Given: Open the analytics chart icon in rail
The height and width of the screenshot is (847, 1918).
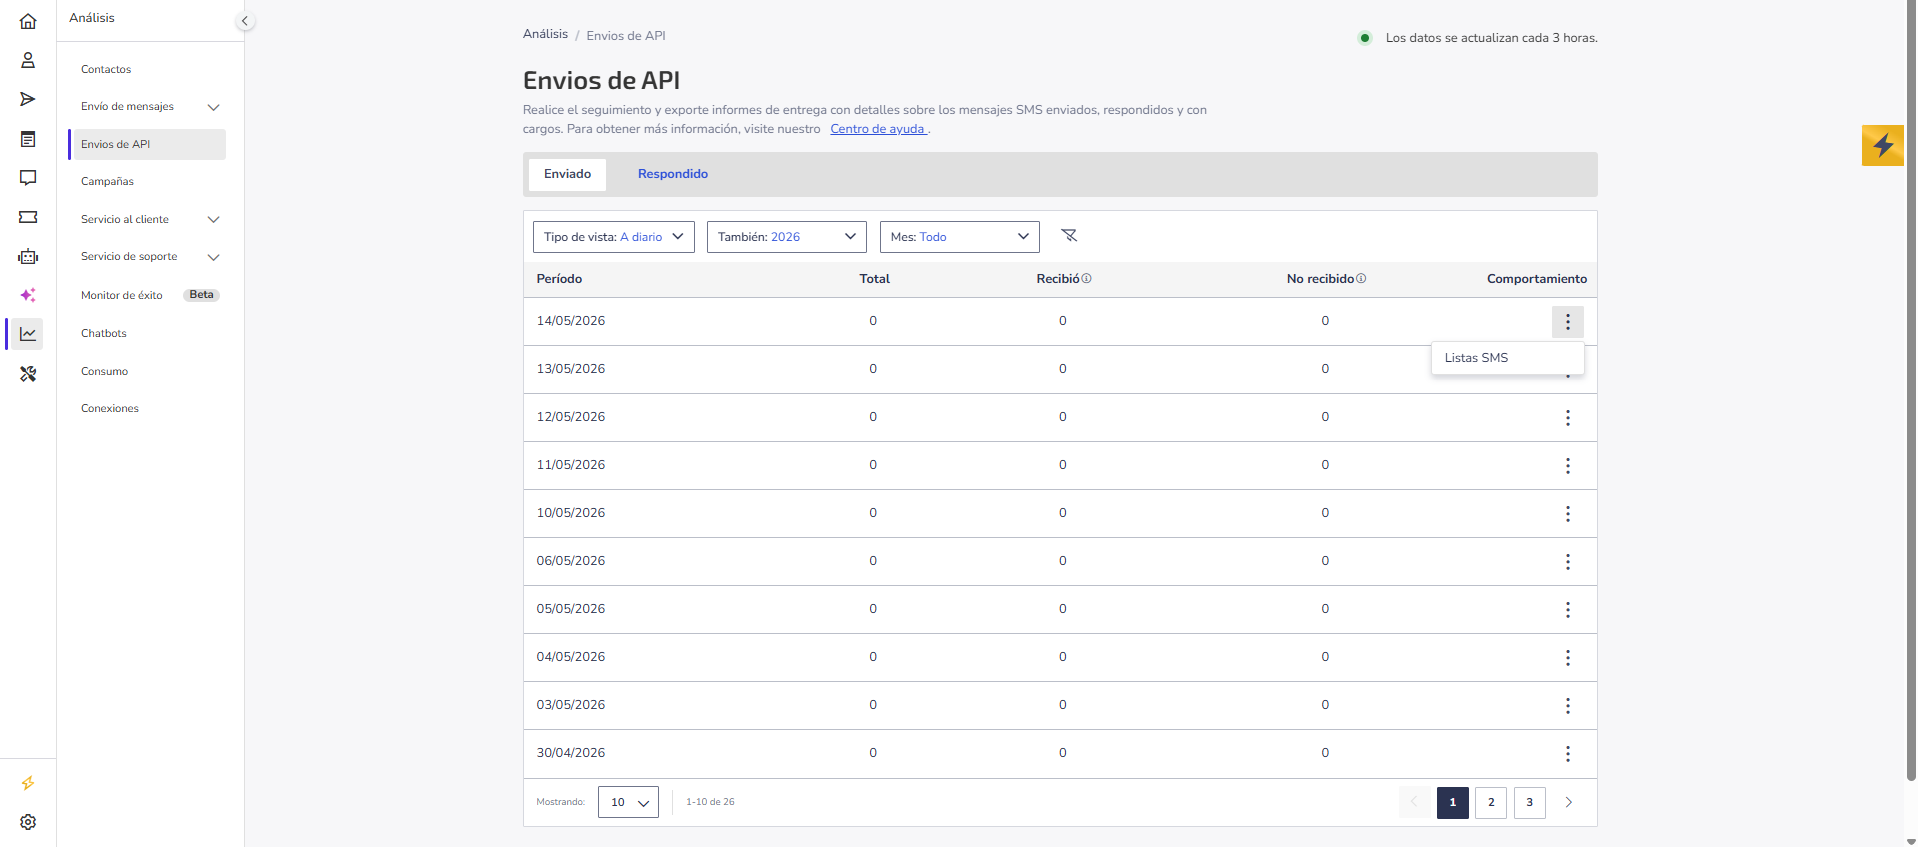Looking at the screenshot, I should (28, 334).
